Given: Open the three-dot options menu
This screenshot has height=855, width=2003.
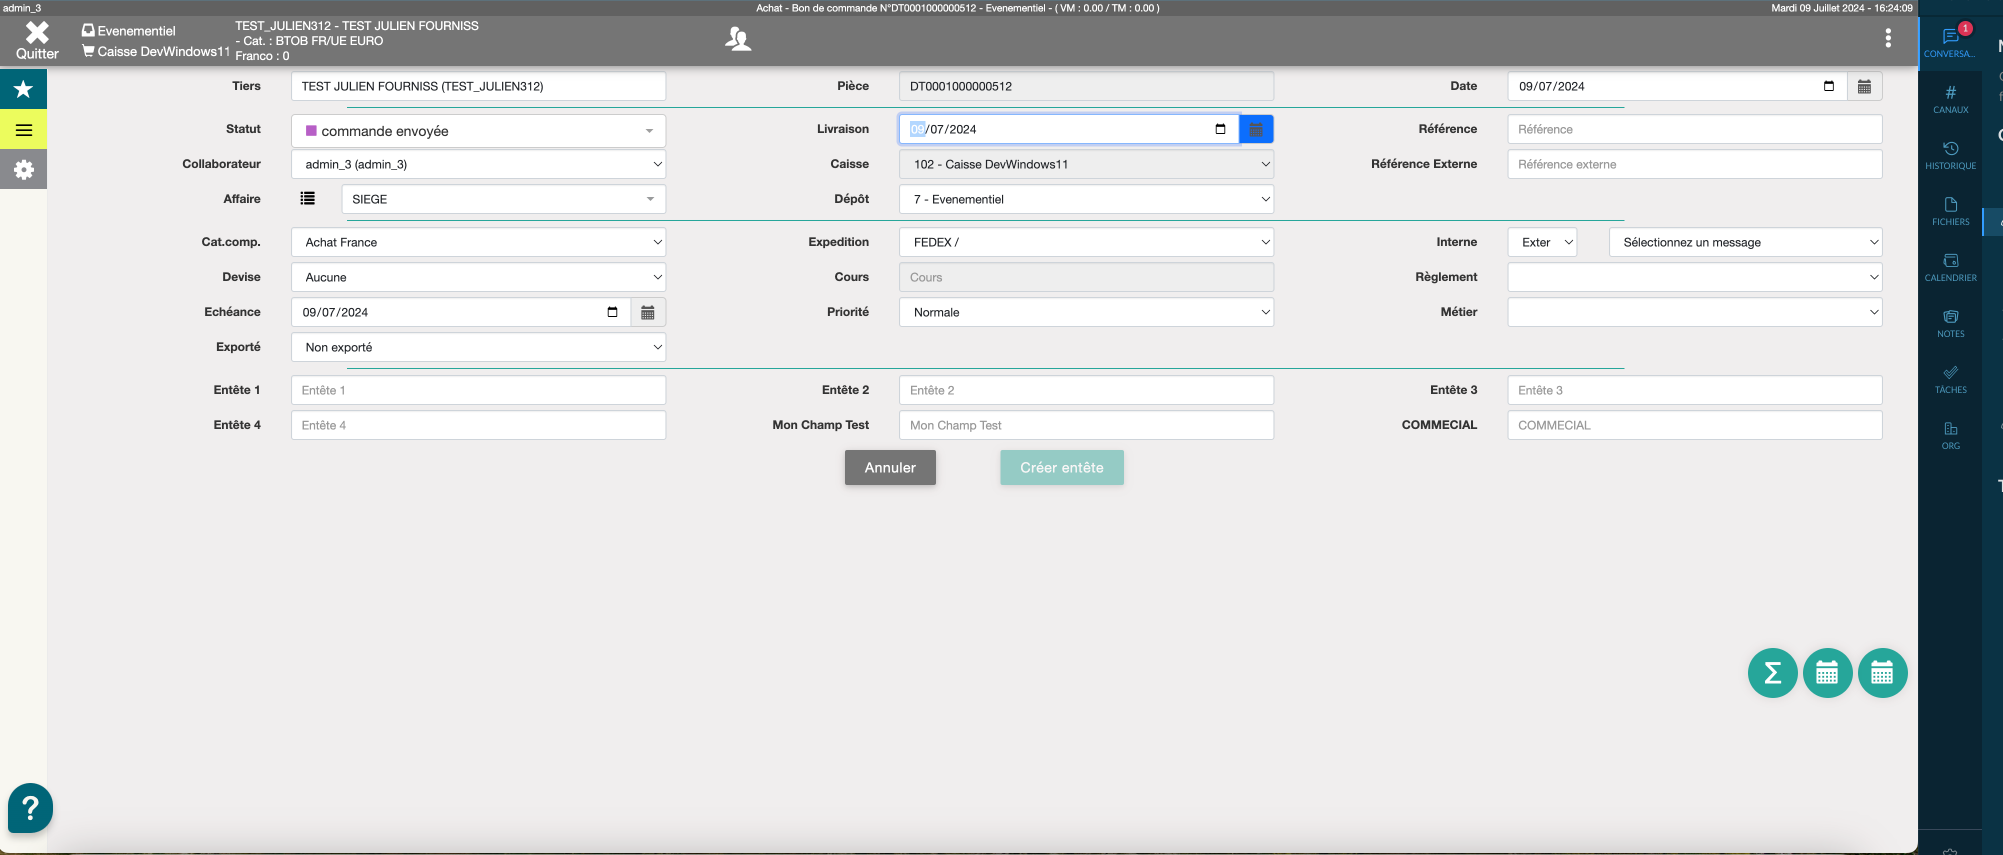Looking at the screenshot, I should [1888, 38].
